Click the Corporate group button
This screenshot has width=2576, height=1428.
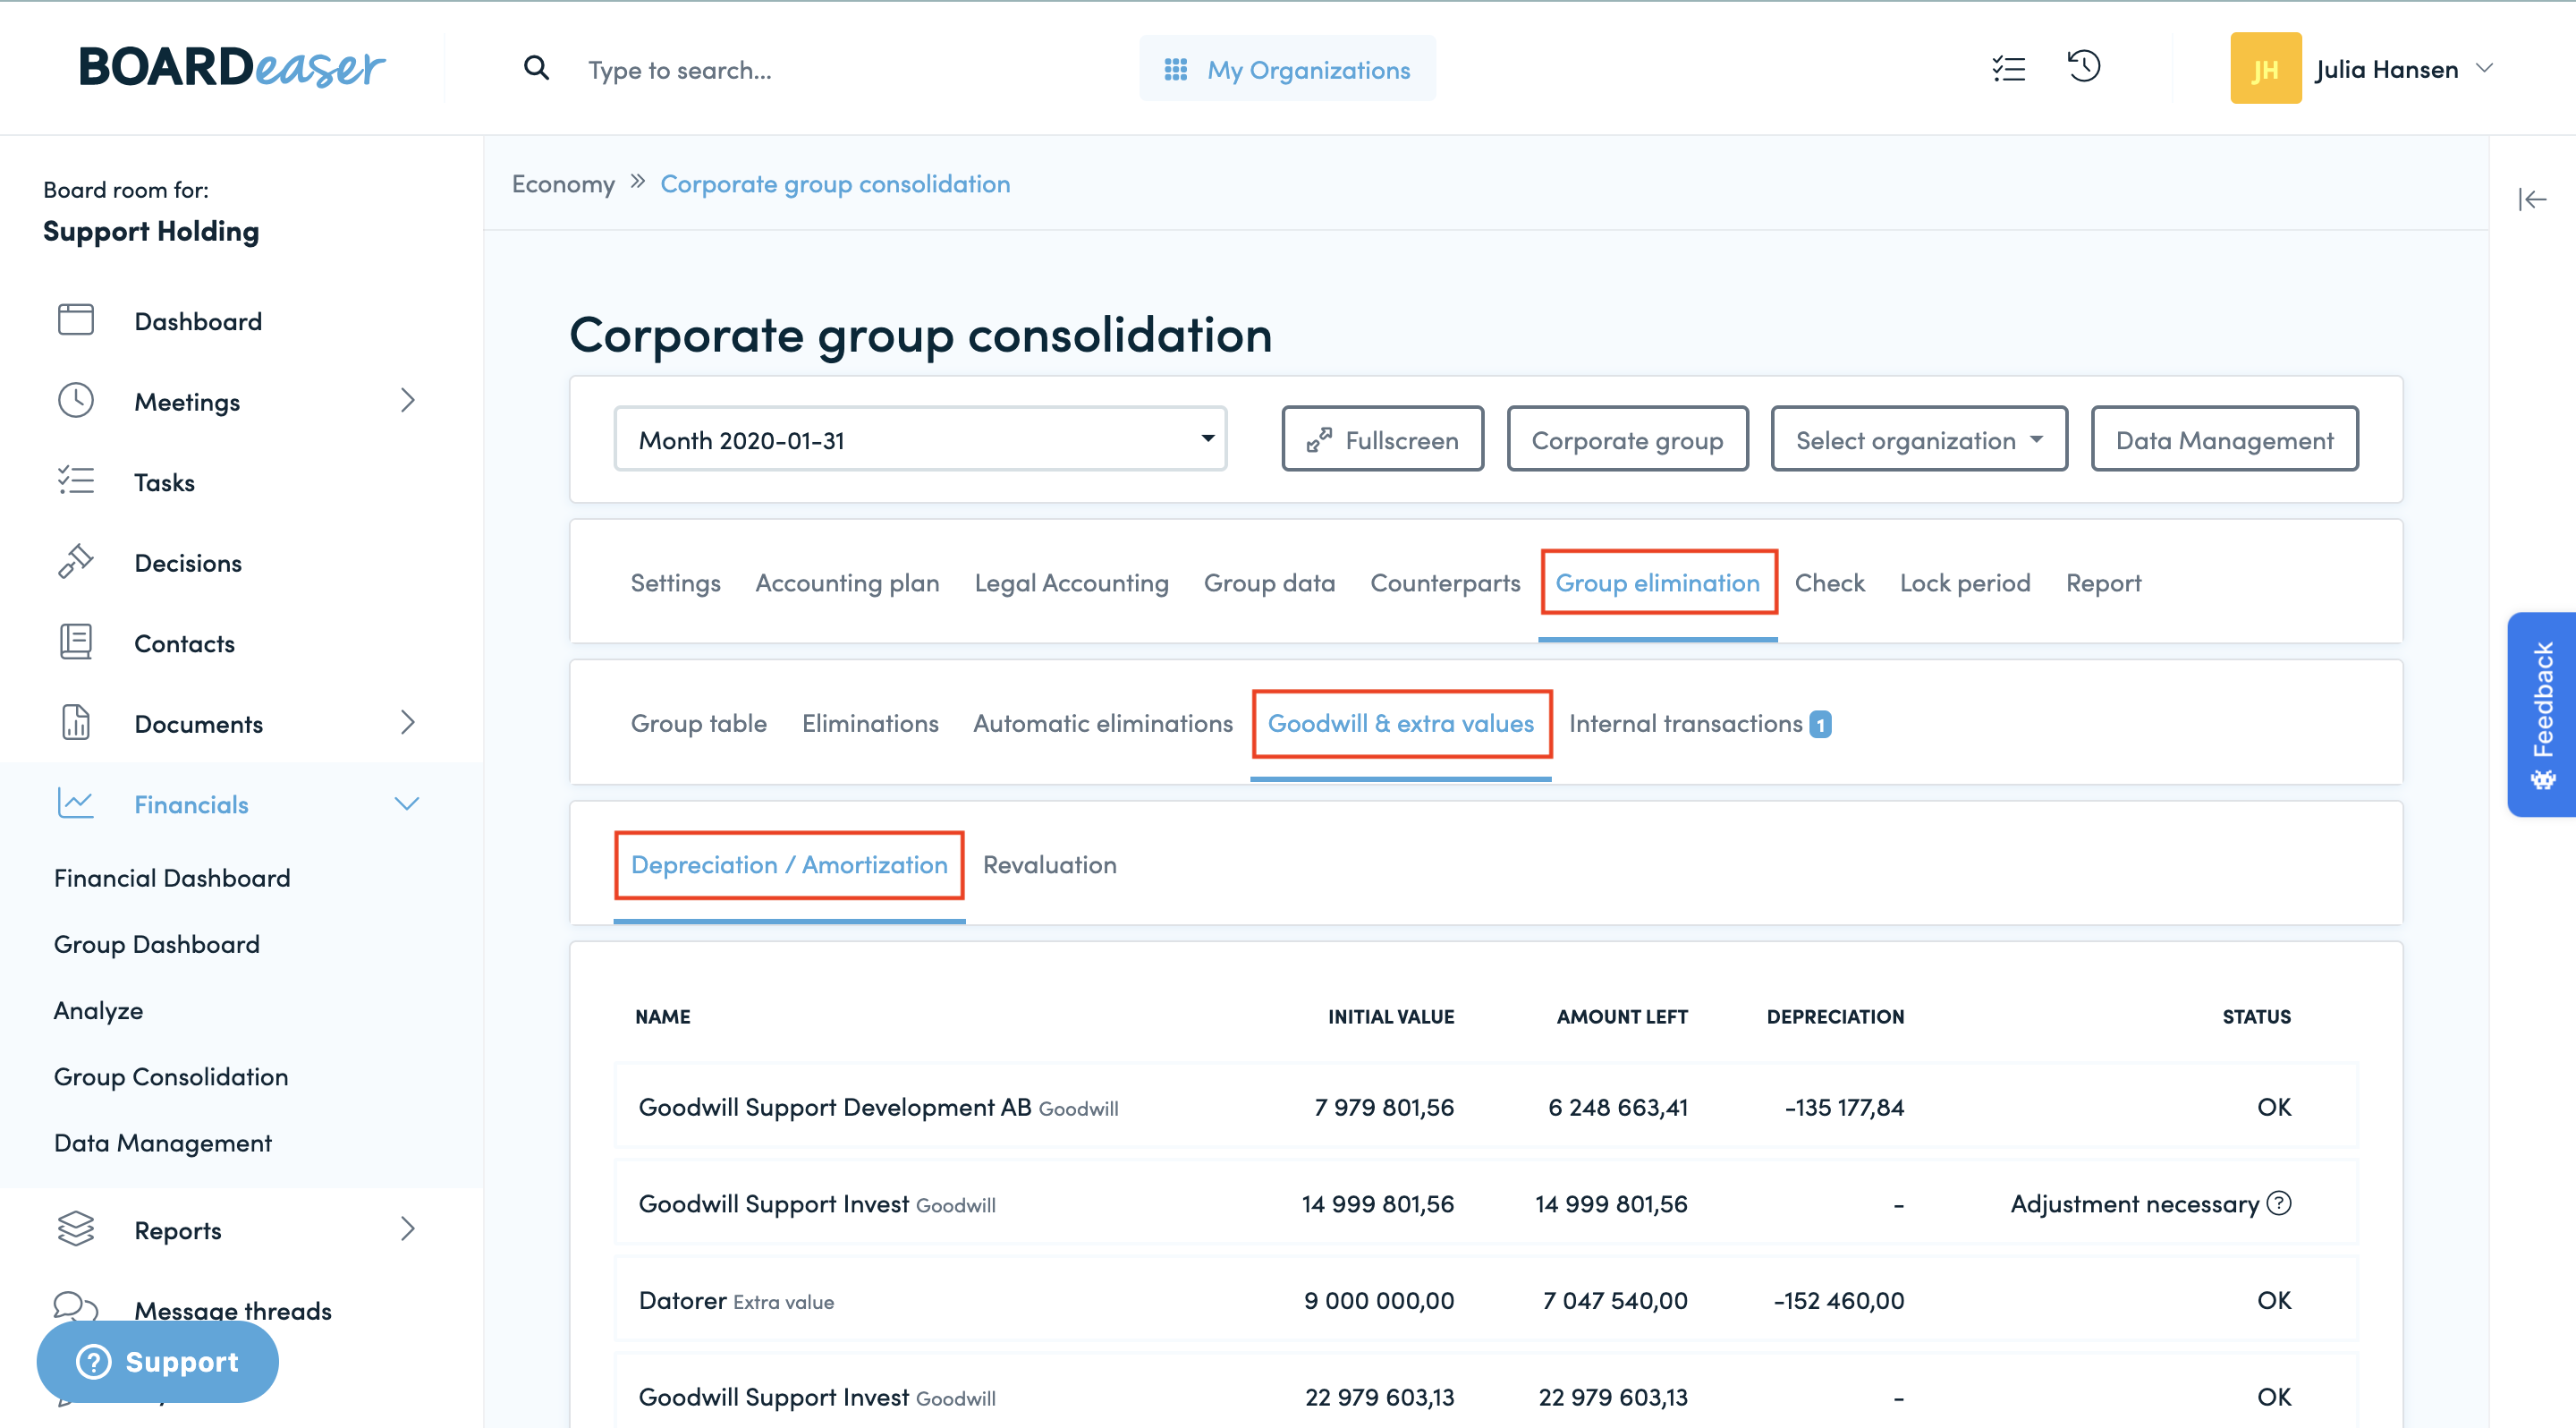click(1627, 439)
